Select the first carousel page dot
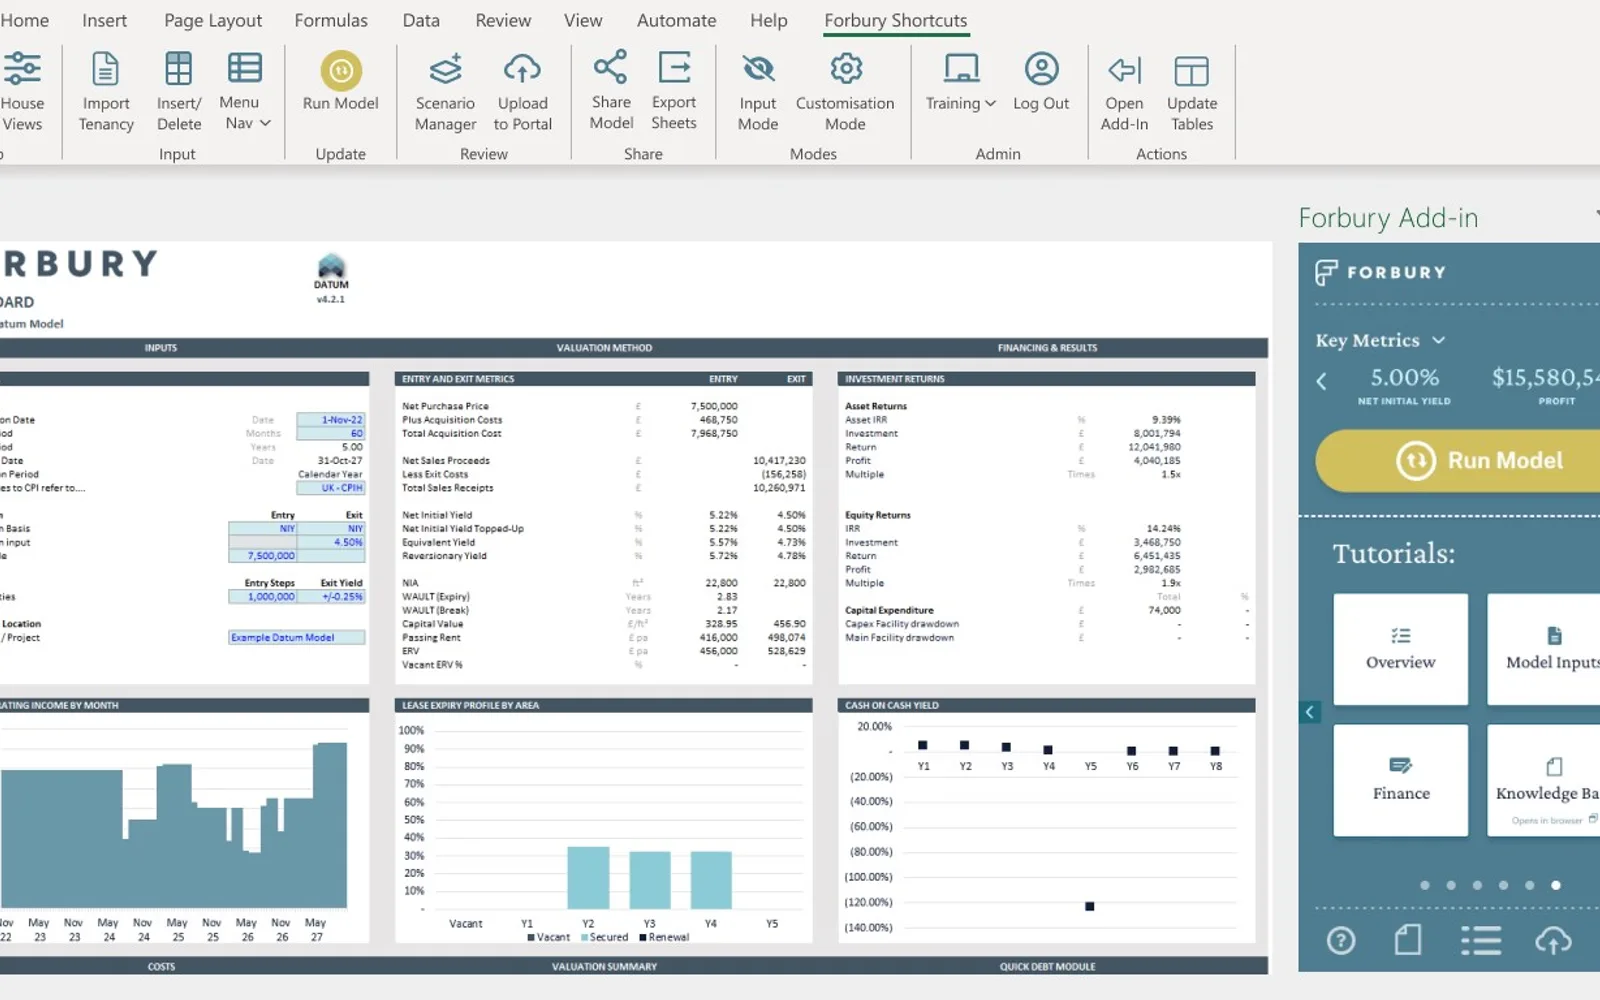Viewport: 1600px width, 1000px height. [1425, 885]
